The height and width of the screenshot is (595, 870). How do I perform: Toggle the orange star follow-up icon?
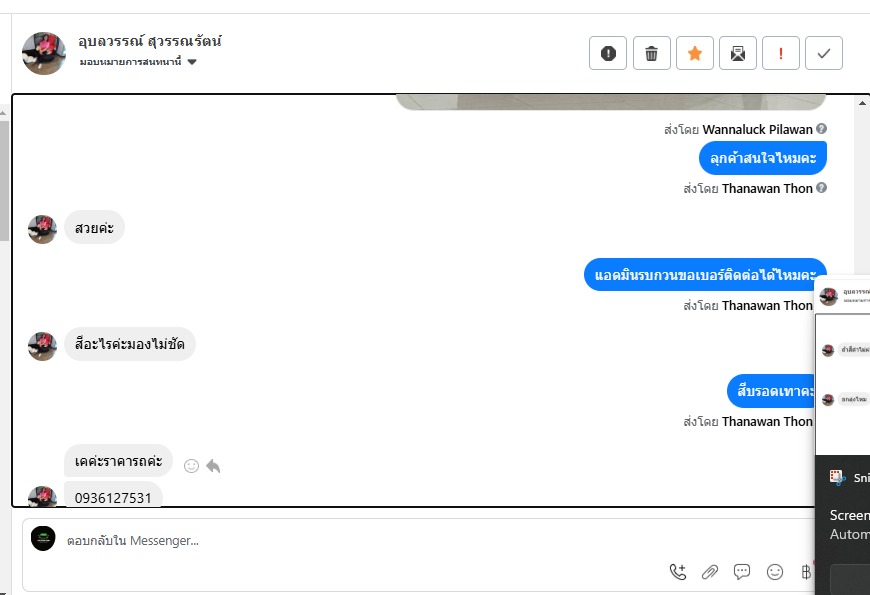tap(695, 53)
